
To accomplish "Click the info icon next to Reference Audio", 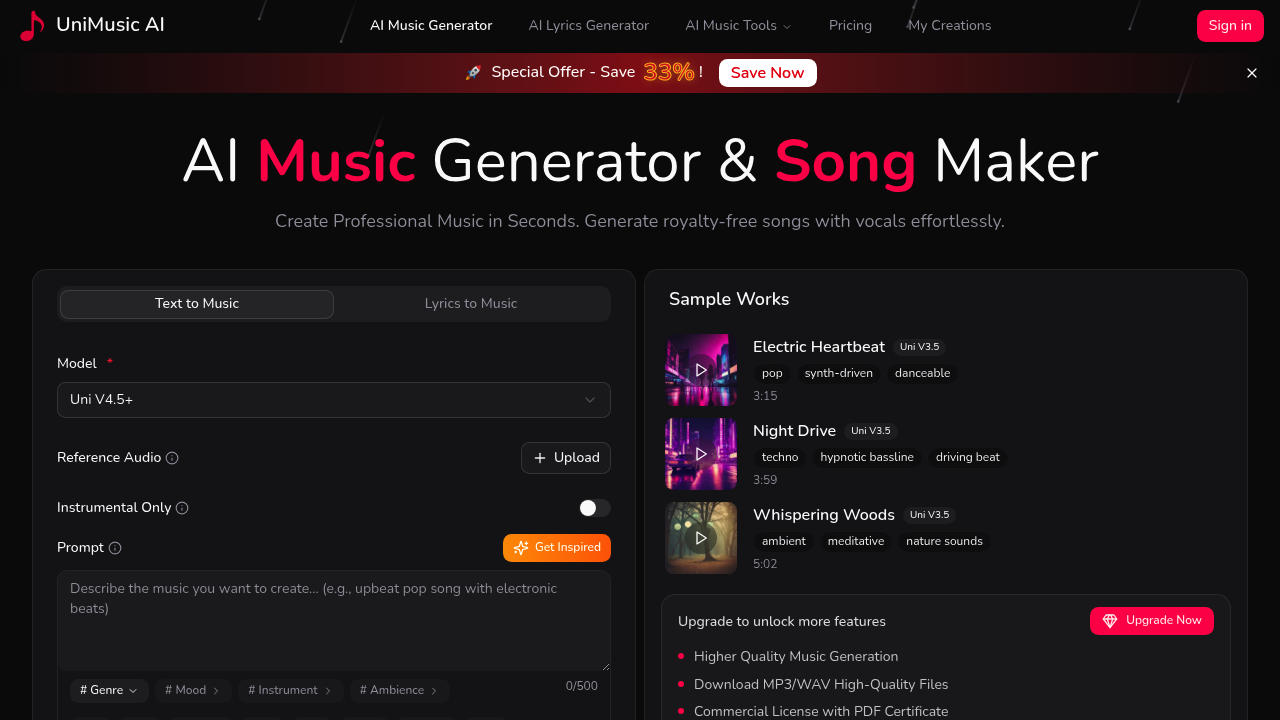I will pyautogui.click(x=172, y=457).
